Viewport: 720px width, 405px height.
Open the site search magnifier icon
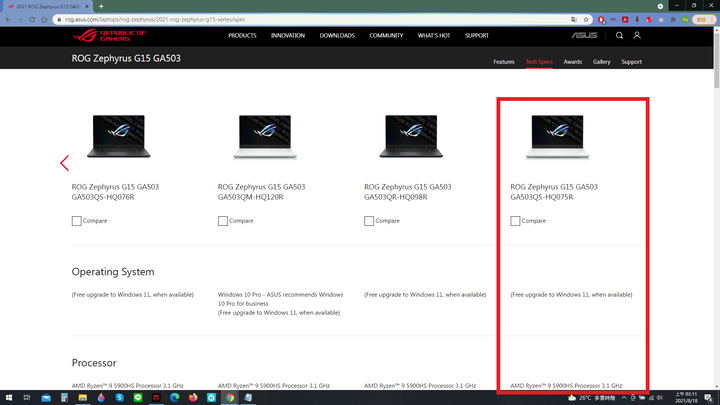tap(619, 35)
